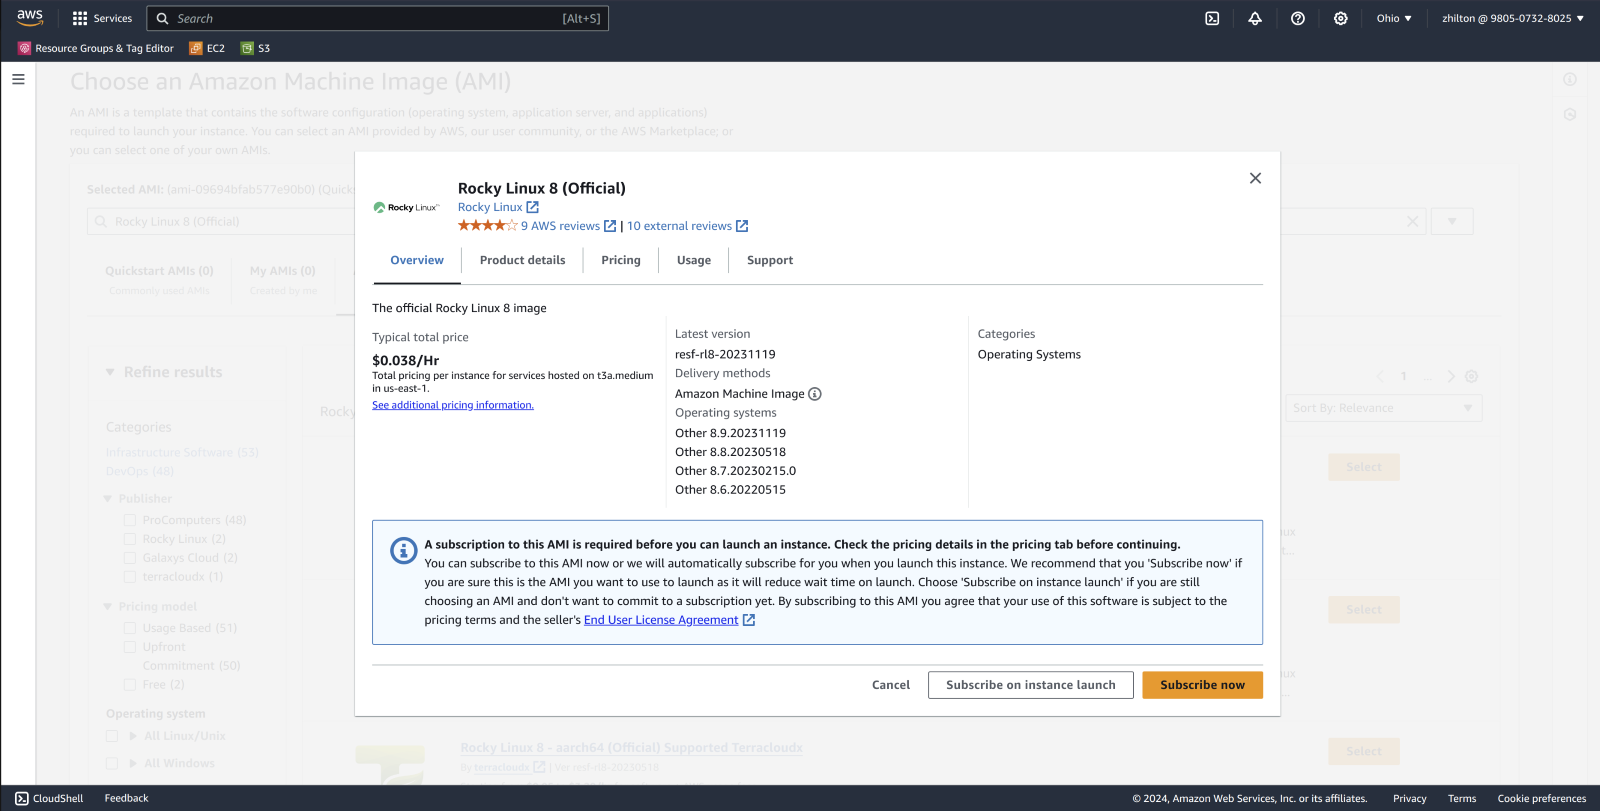Screen dimensions: 1600x811
Task: Open the 10 external reviews link
Action: (679, 226)
